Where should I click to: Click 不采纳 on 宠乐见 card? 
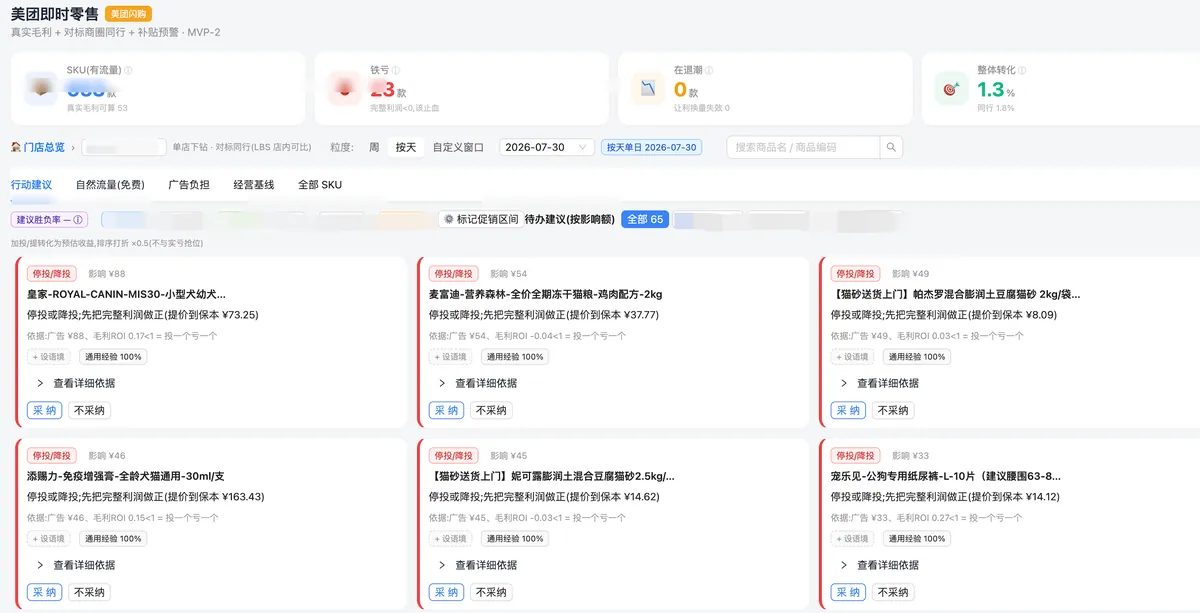(x=893, y=592)
